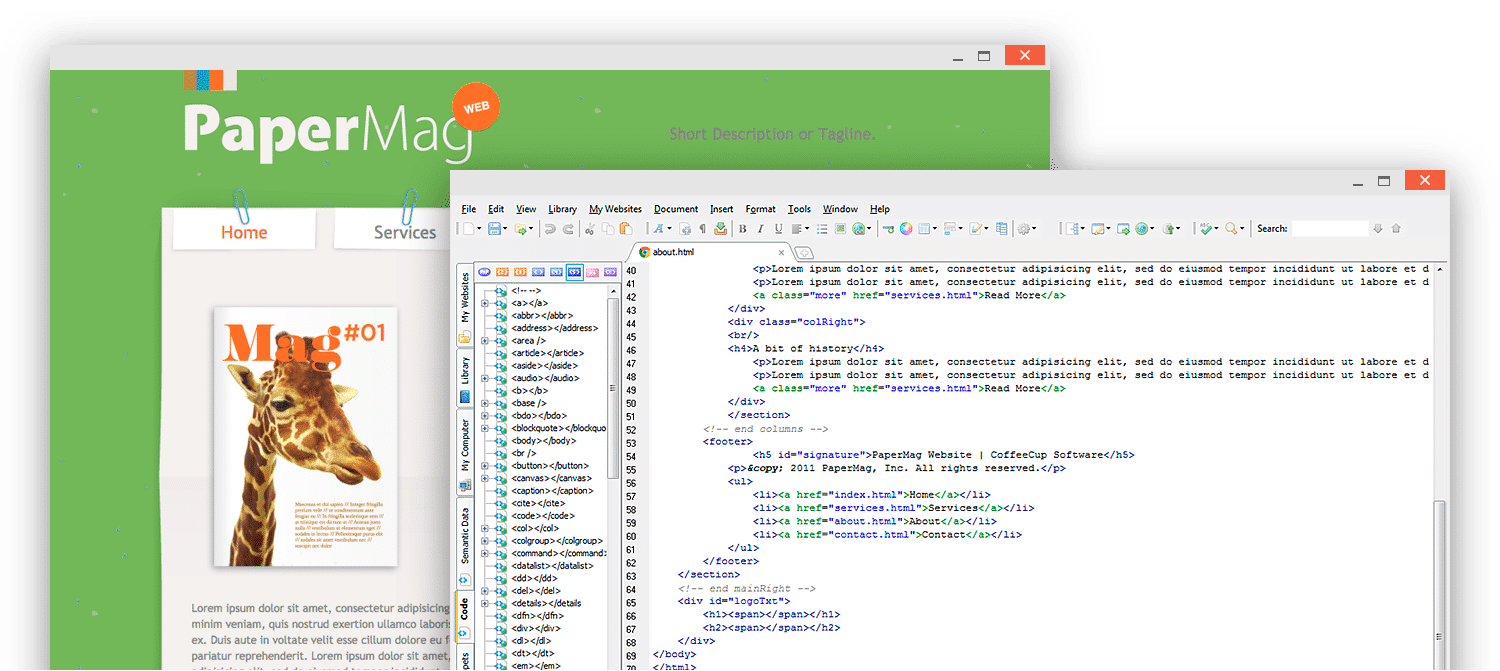Open the My Websites menu
Image resolution: width=1500 pixels, height=671 pixels.
tap(616, 209)
